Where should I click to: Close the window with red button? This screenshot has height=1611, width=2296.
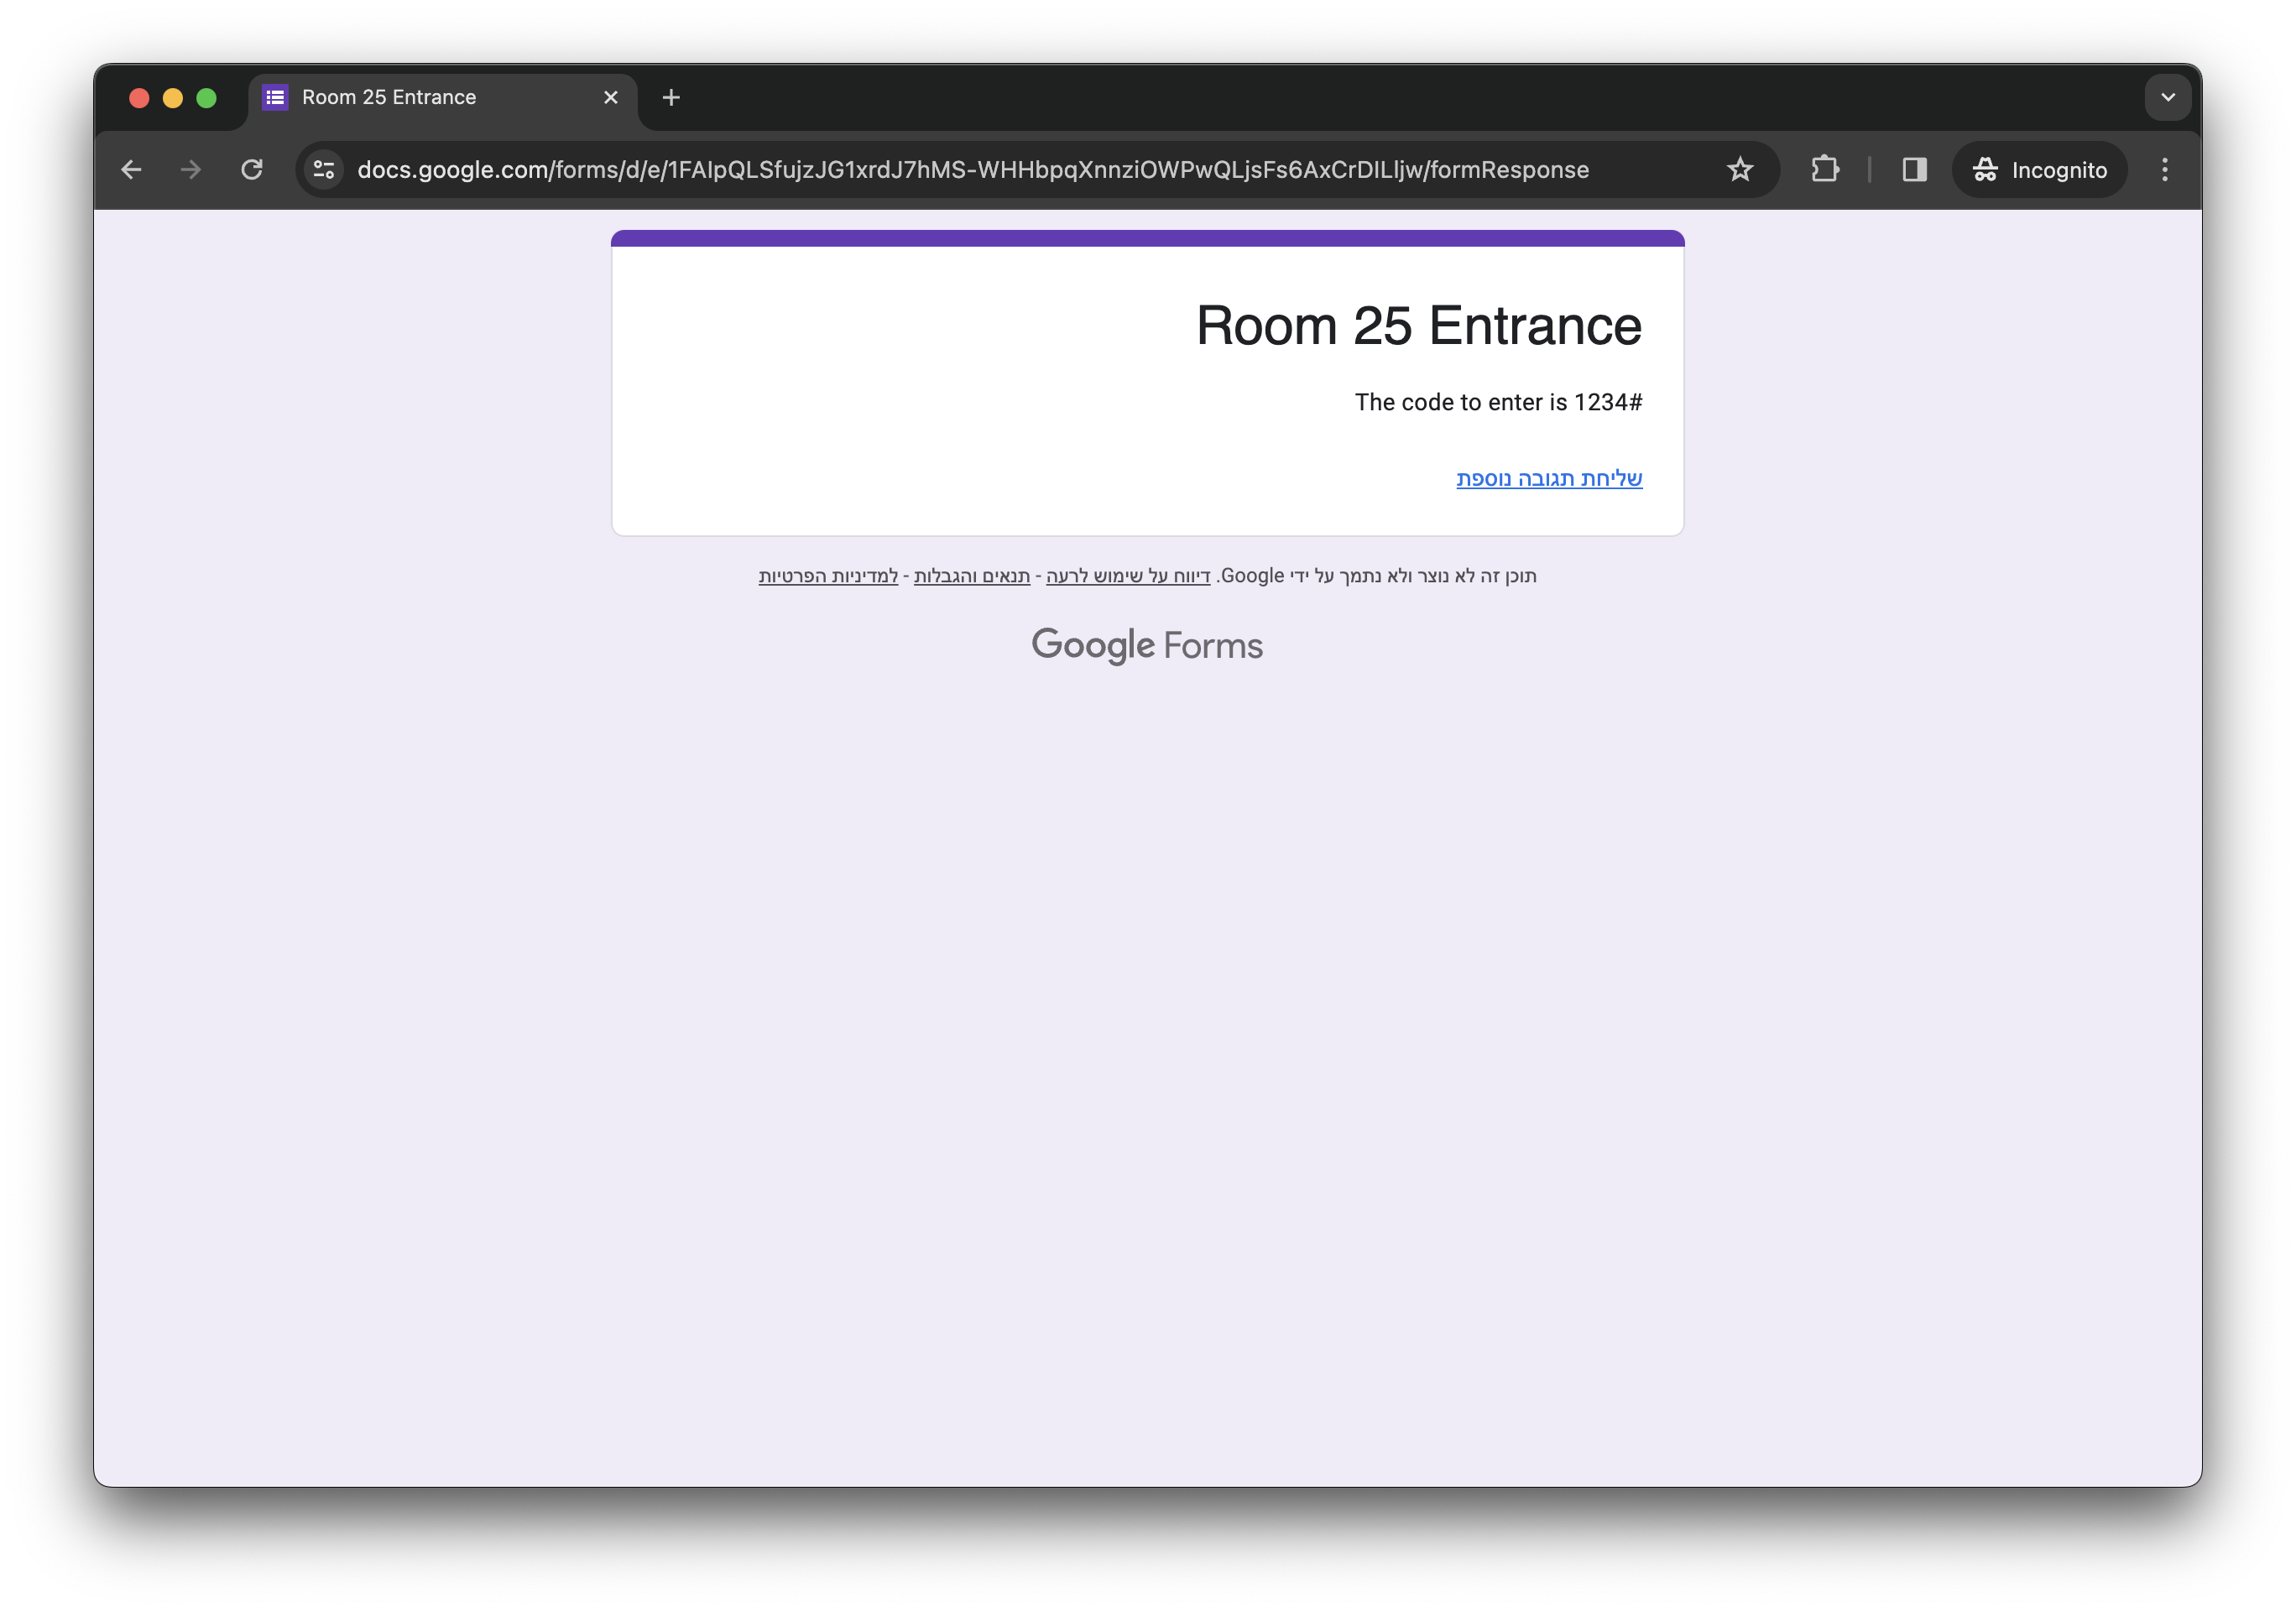pos(139,98)
